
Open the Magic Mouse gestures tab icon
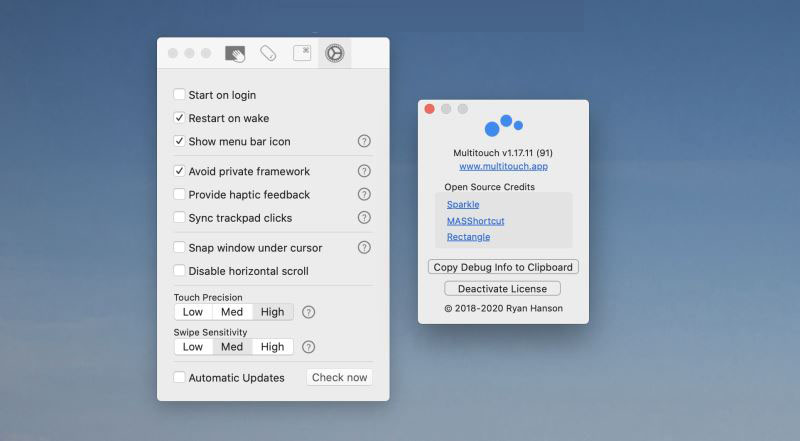click(x=268, y=53)
